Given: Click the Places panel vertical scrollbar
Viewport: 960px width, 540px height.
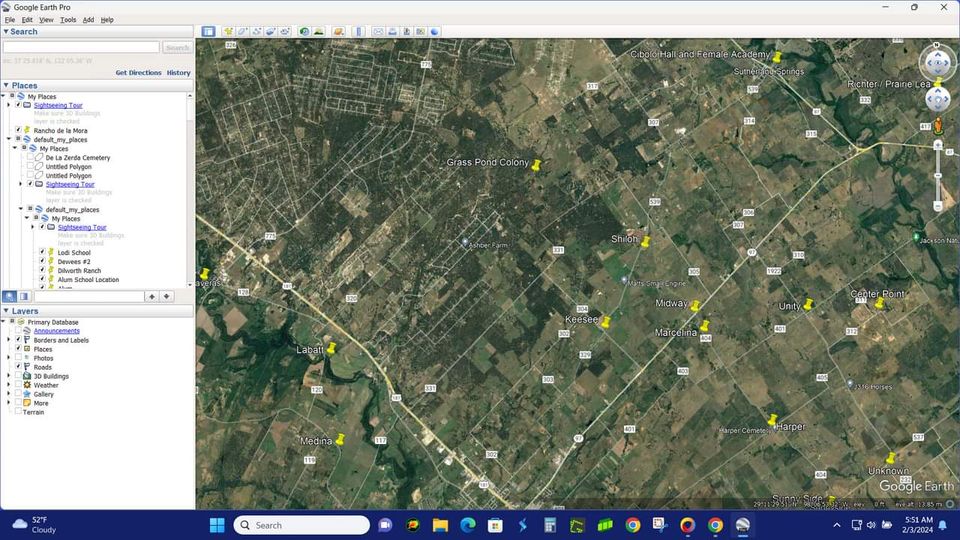Looking at the screenshot, I should (190, 190).
